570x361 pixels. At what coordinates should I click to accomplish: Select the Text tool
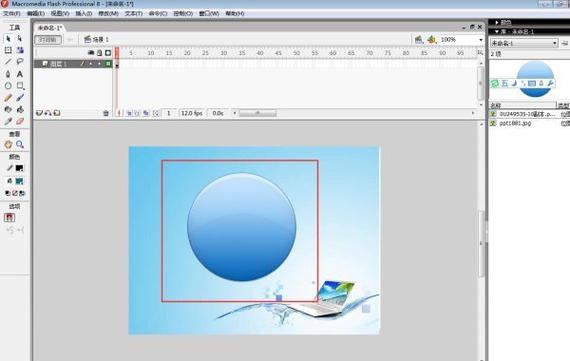point(20,74)
